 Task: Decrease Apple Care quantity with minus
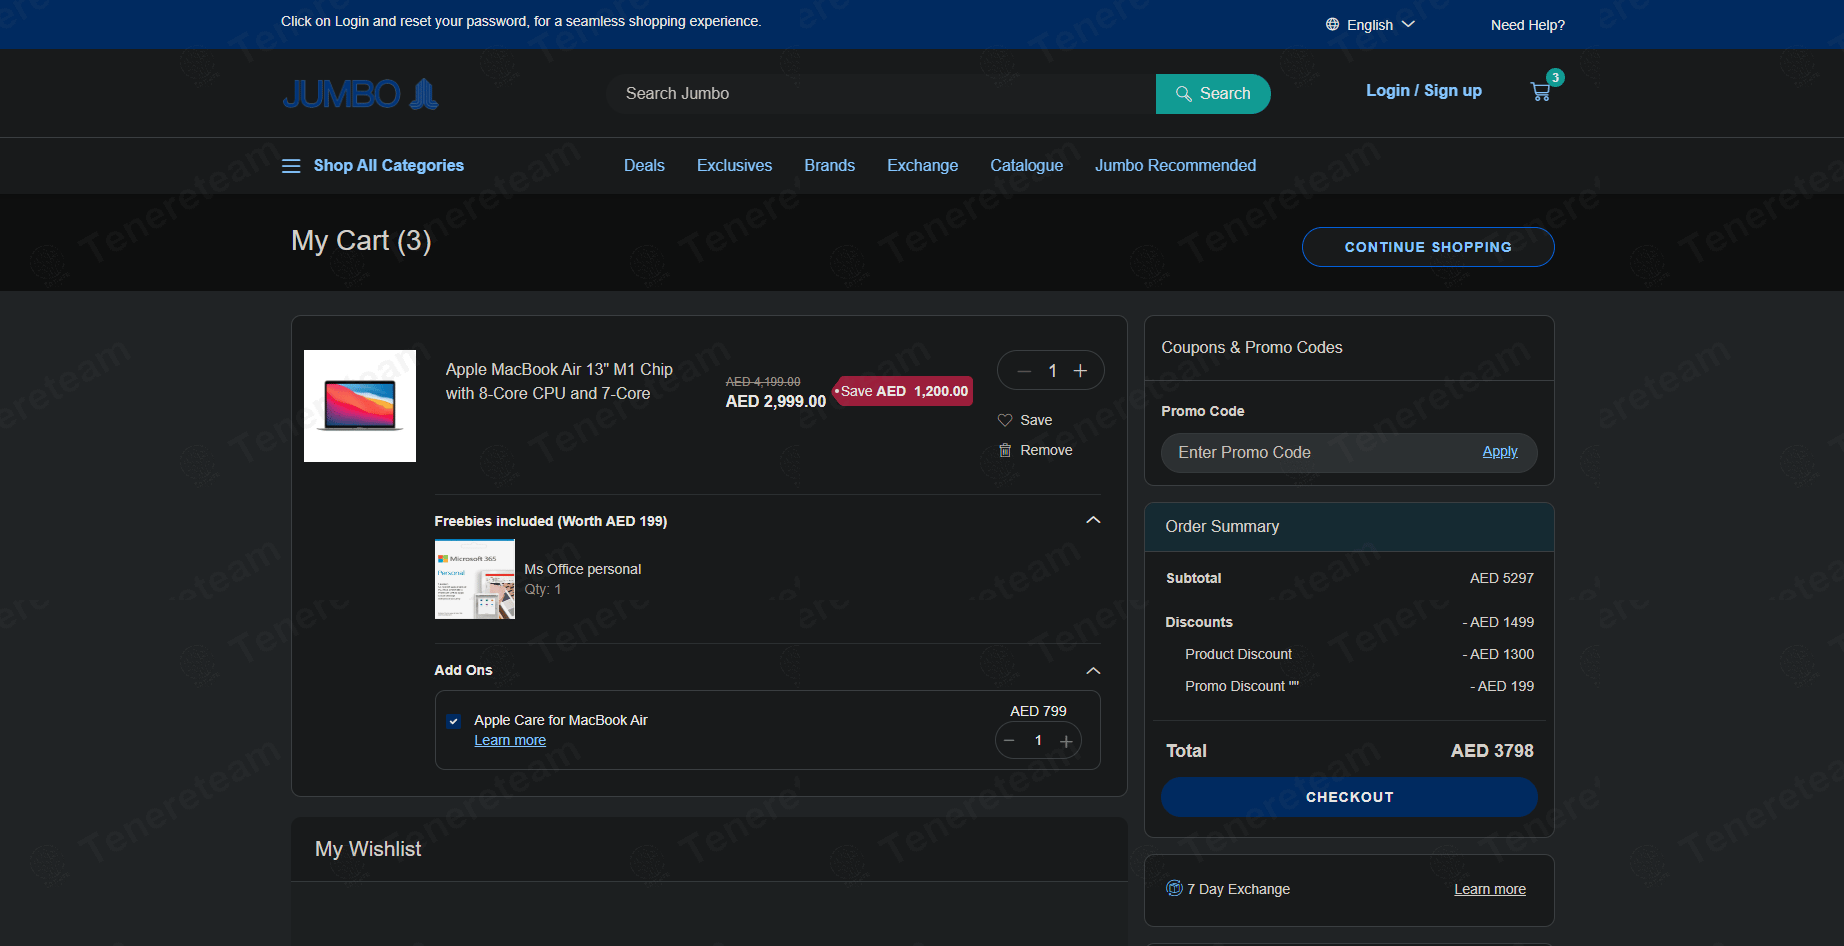click(x=1010, y=741)
